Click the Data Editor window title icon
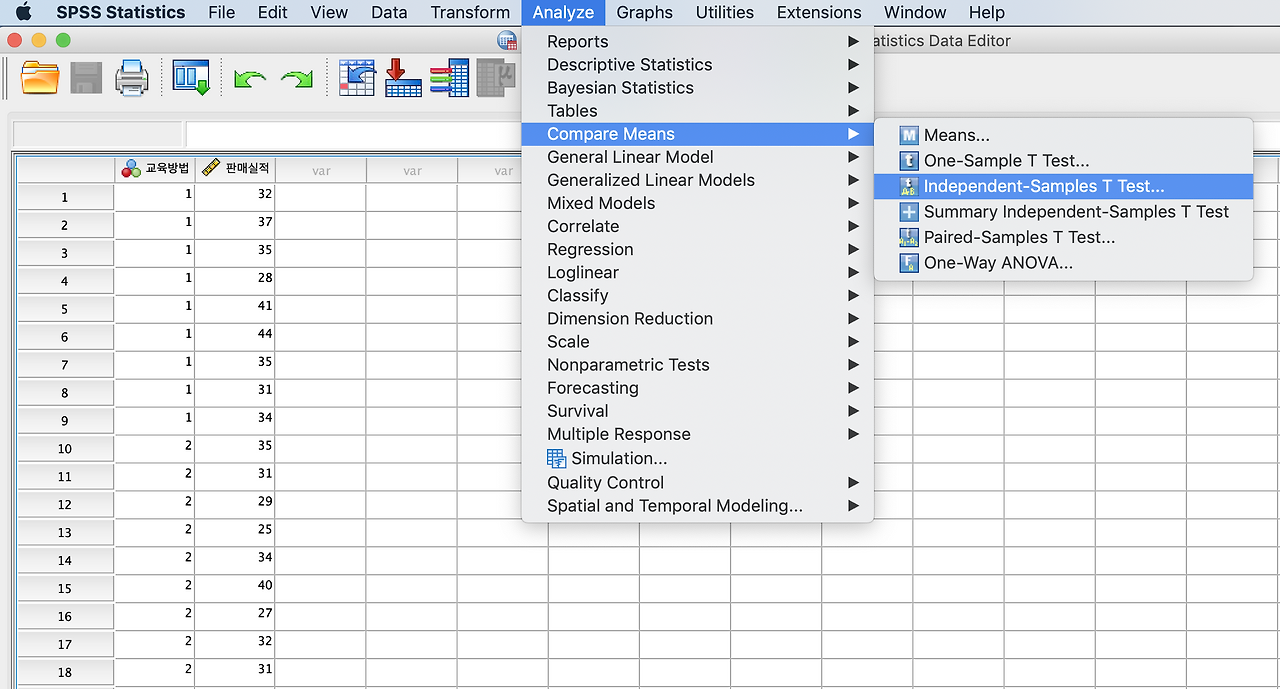This screenshot has width=1280, height=689. 507,41
